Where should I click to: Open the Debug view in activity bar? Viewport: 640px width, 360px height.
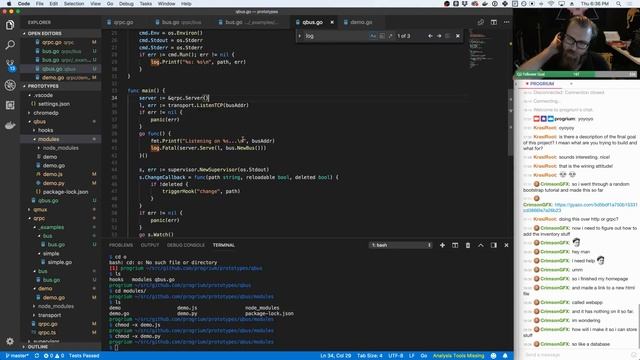click(10, 85)
